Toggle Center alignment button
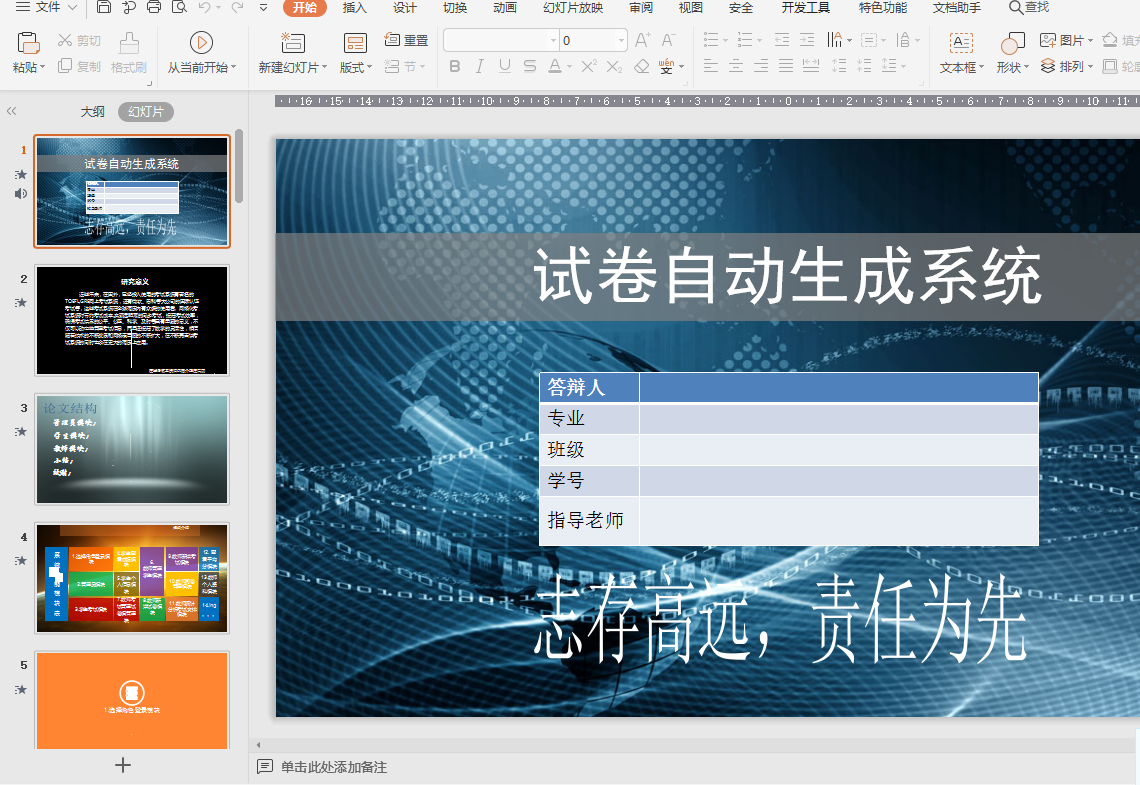Viewport: 1140px width, 785px height. [x=736, y=66]
